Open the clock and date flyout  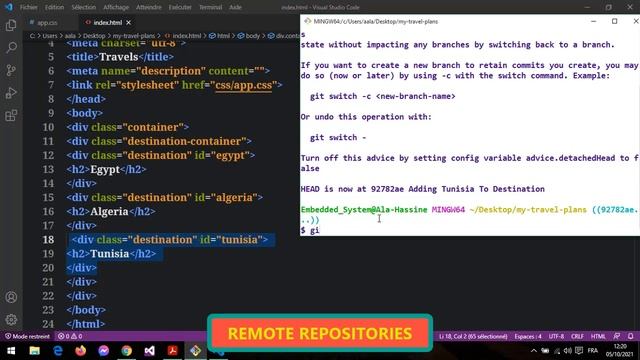(x=620, y=350)
